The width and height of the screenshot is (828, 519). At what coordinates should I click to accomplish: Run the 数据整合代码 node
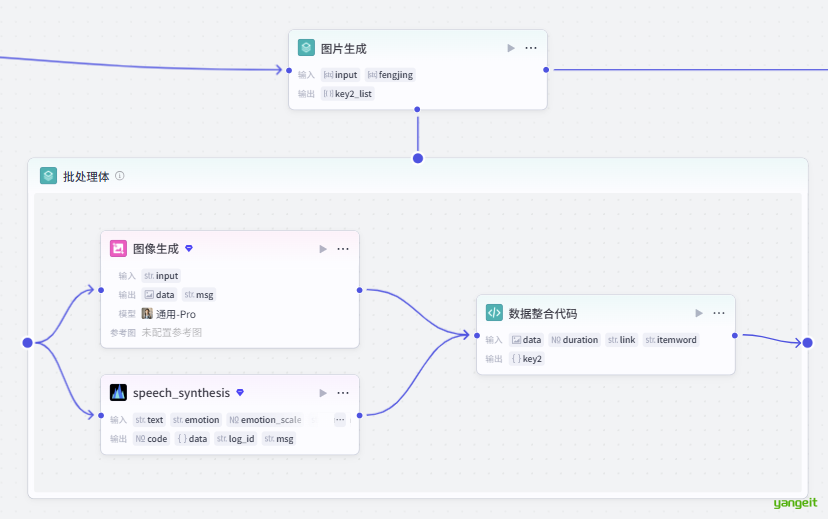pyautogui.click(x=698, y=313)
